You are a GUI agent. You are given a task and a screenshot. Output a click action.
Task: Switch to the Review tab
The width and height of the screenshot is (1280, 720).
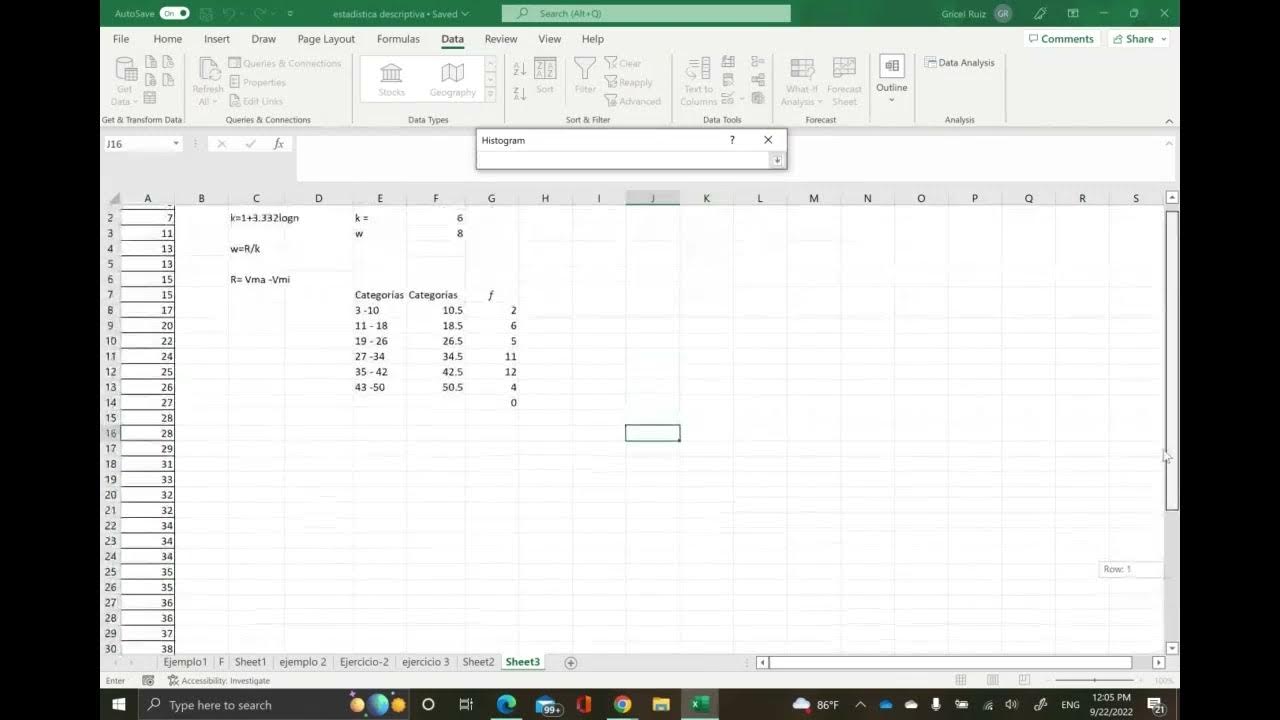tap(501, 39)
